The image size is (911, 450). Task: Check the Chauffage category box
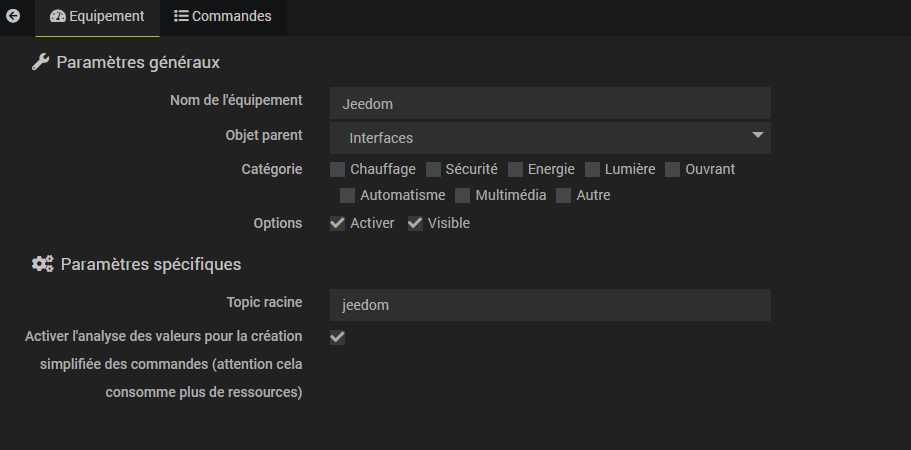click(338, 170)
